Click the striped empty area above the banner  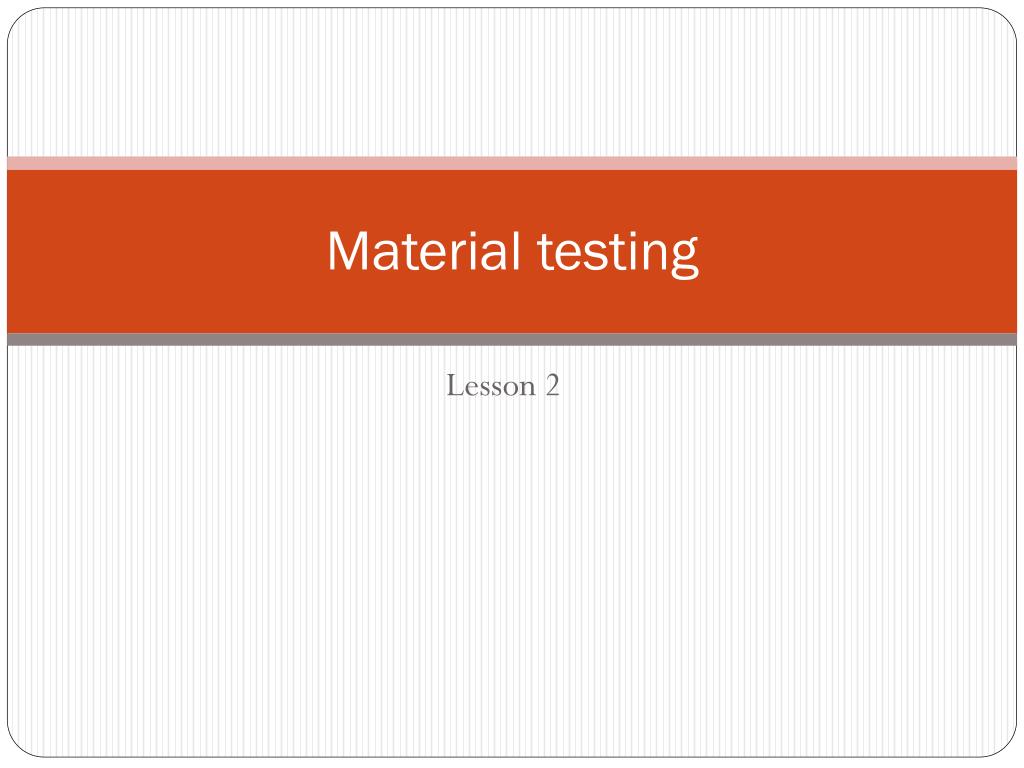click(512, 82)
